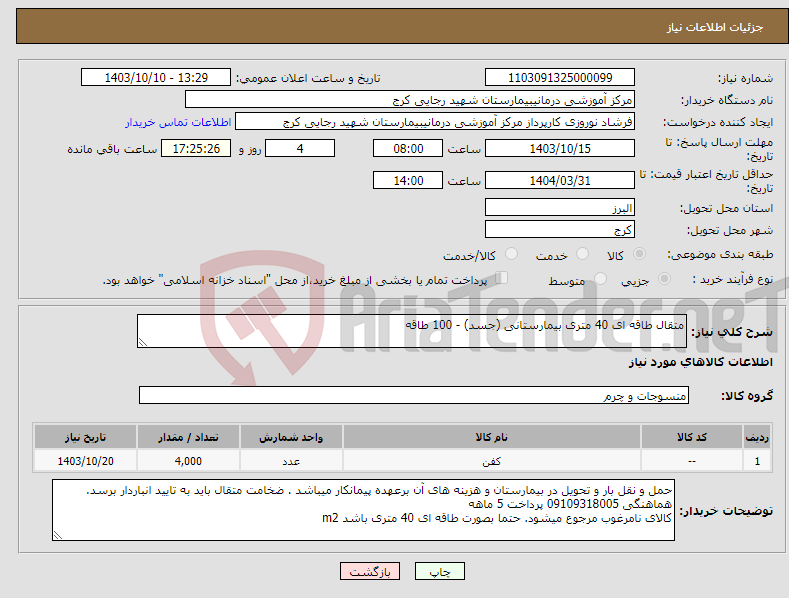Click the اطلاعات کالاهای مورد نیاز heading
The height and width of the screenshot is (598, 789).
(700, 362)
